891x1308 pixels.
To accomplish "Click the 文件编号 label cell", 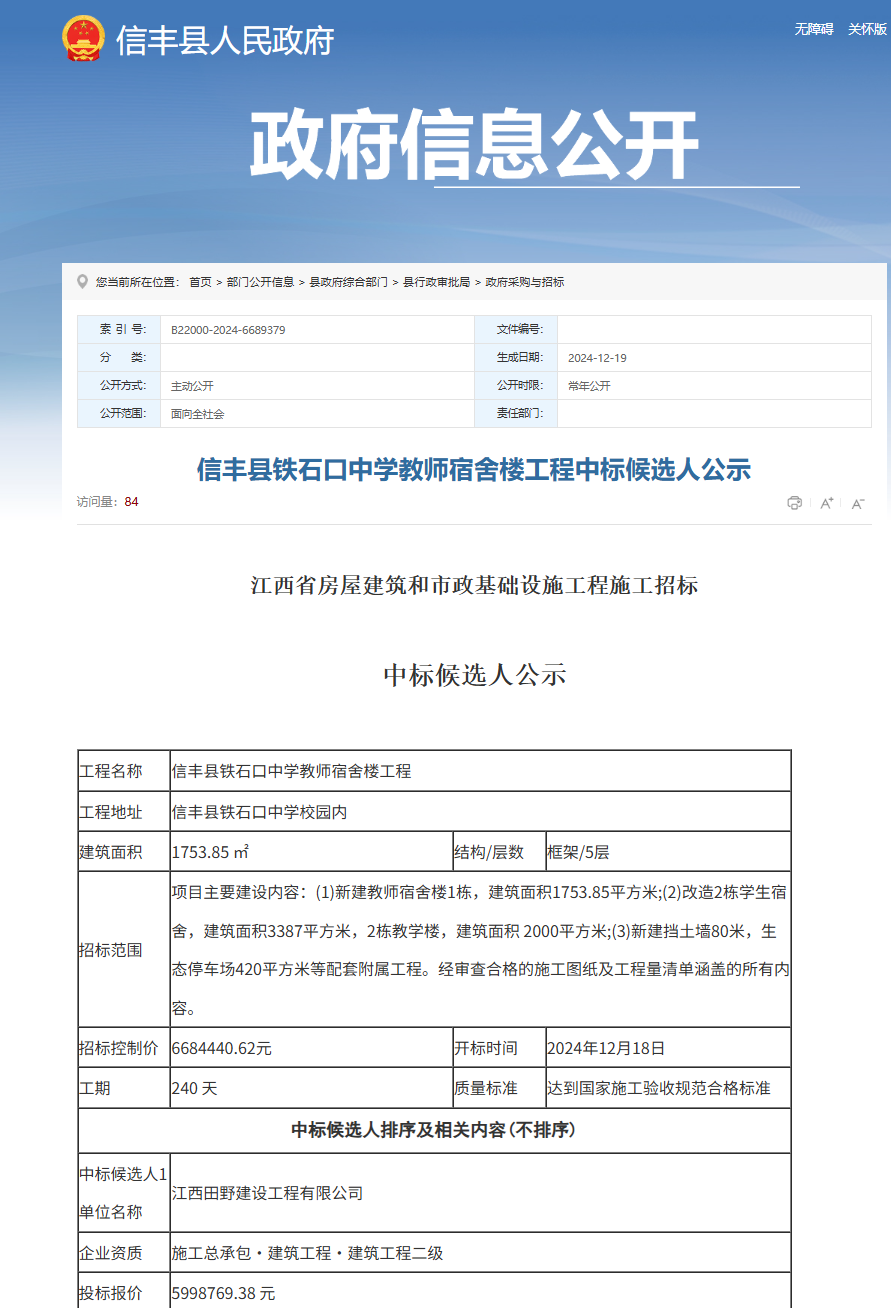I will pos(516,330).
